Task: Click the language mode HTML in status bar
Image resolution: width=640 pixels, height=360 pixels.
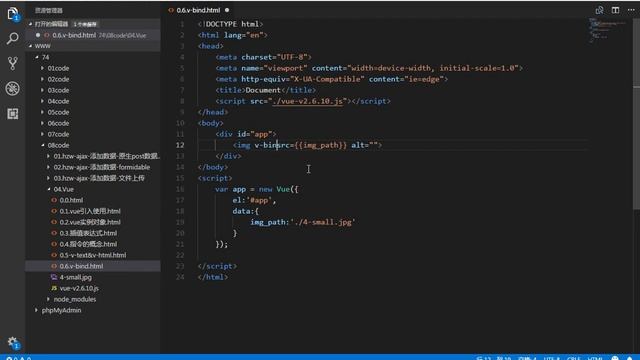Action: point(595,358)
